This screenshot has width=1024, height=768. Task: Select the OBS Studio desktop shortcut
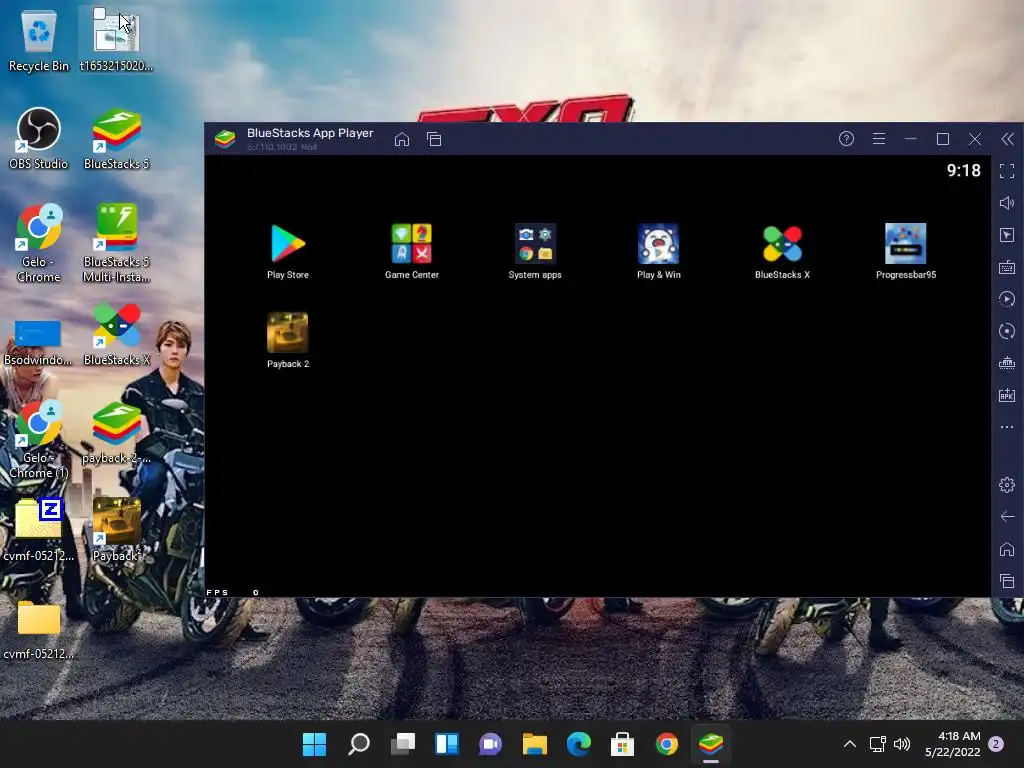click(39, 139)
